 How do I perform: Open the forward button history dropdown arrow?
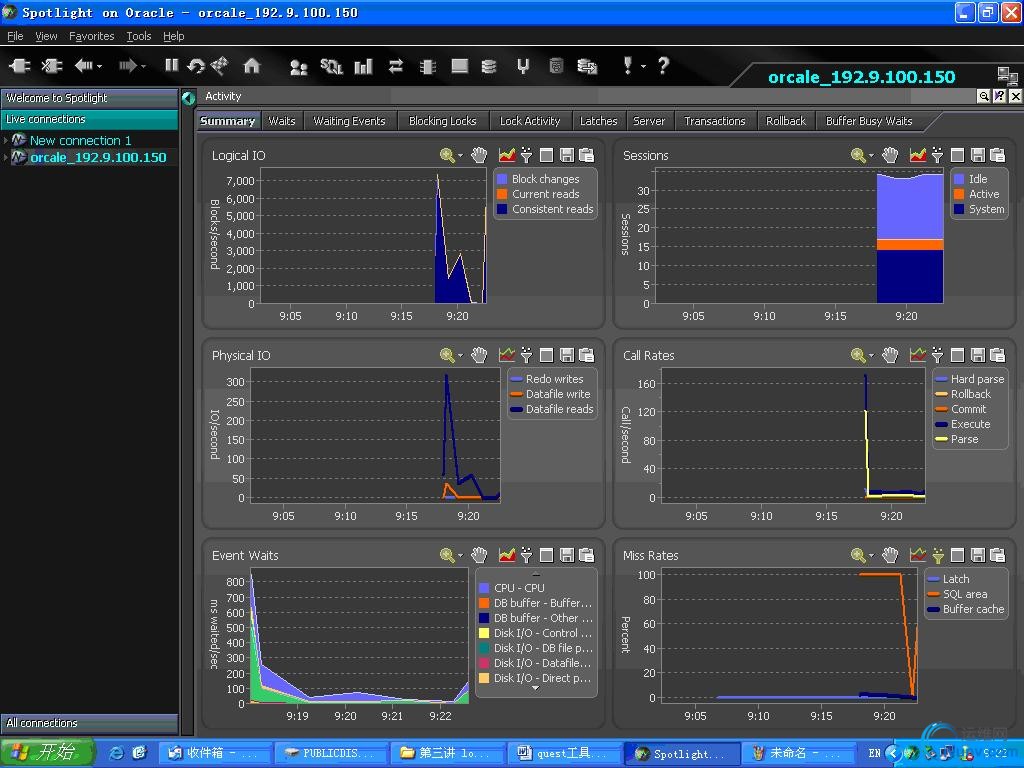[x=143, y=66]
